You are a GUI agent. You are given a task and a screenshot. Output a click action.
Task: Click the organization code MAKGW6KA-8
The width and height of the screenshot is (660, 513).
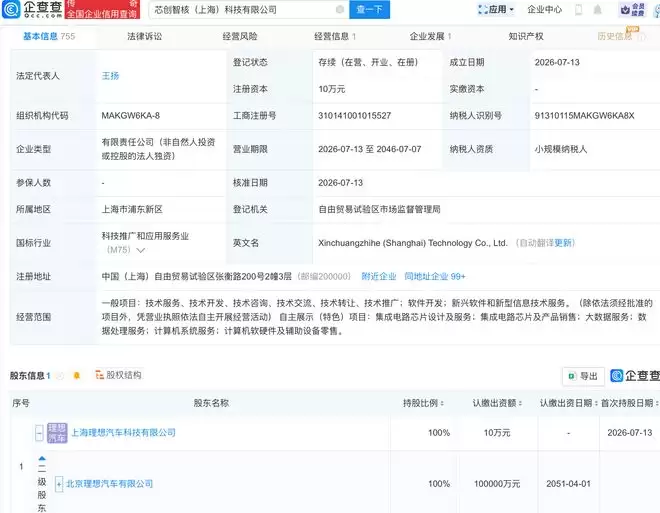[130, 115]
